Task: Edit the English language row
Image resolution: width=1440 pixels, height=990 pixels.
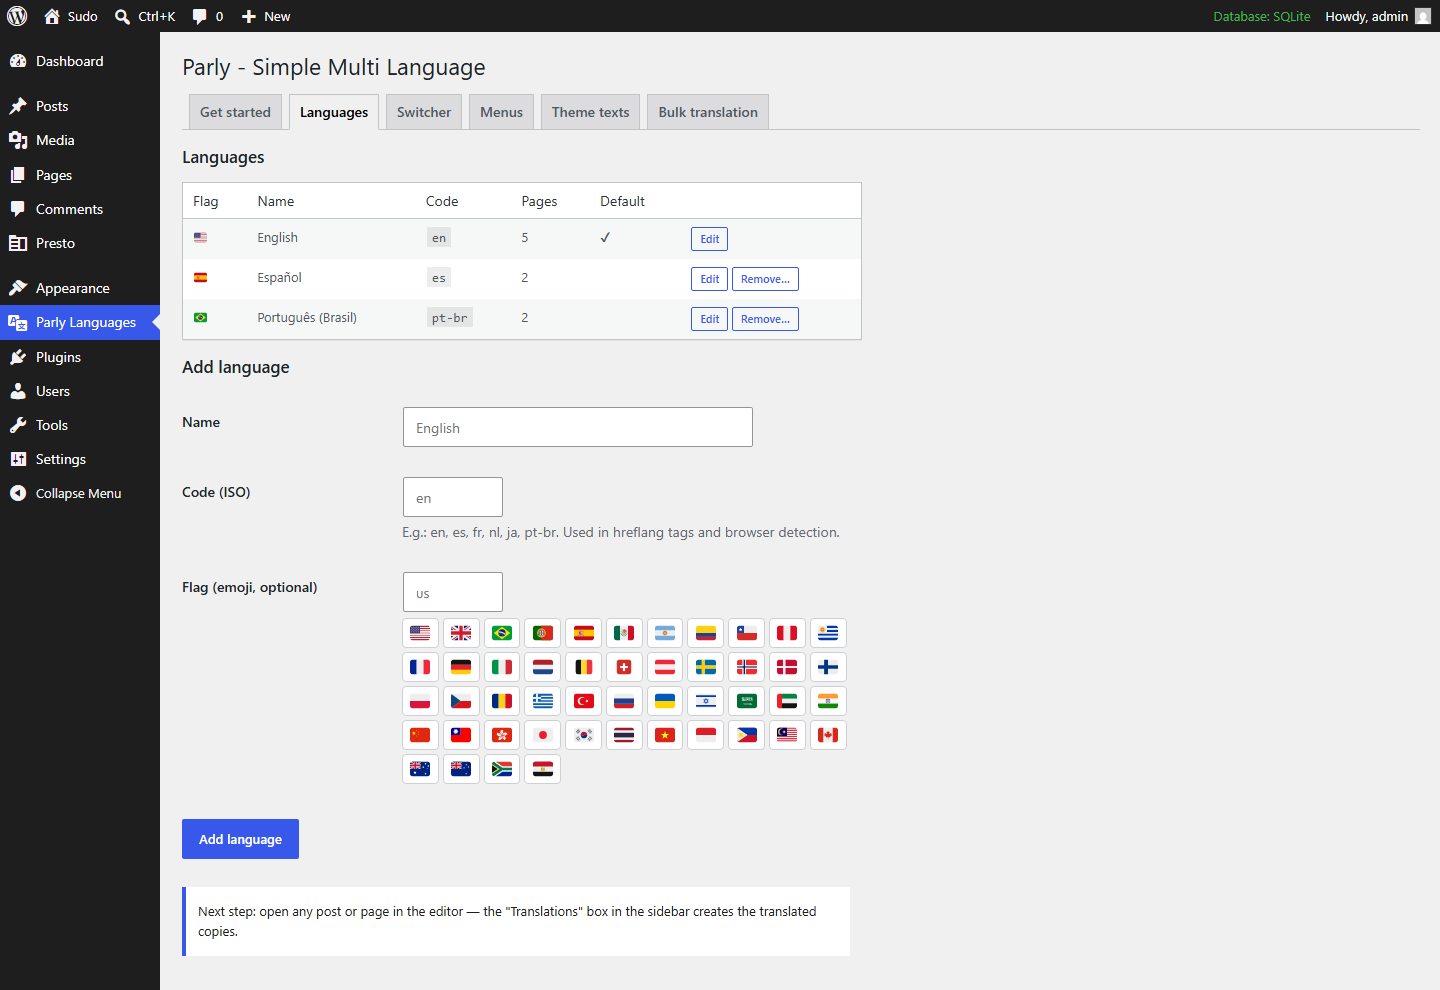Action: click(x=709, y=239)
